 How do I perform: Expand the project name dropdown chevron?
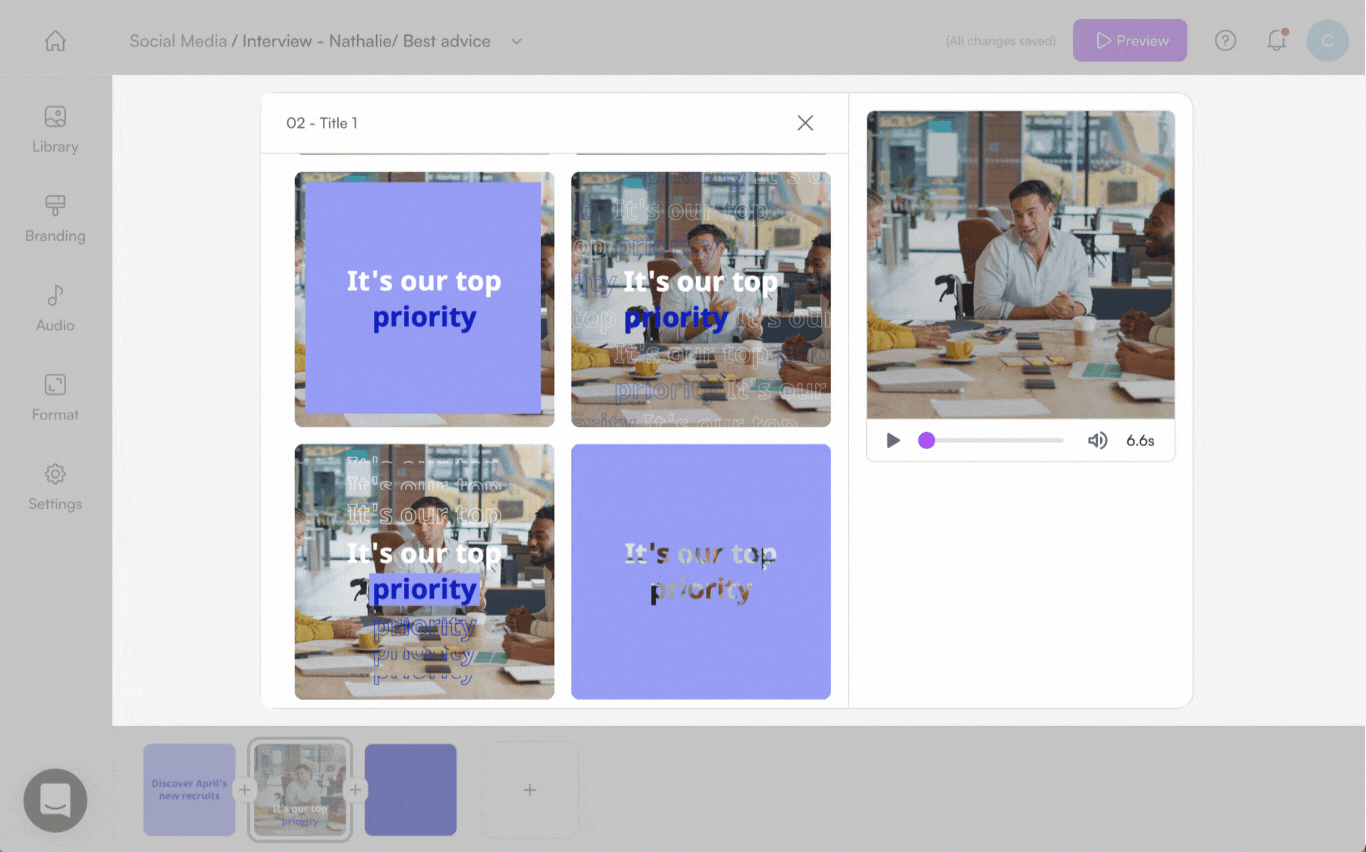516,41
